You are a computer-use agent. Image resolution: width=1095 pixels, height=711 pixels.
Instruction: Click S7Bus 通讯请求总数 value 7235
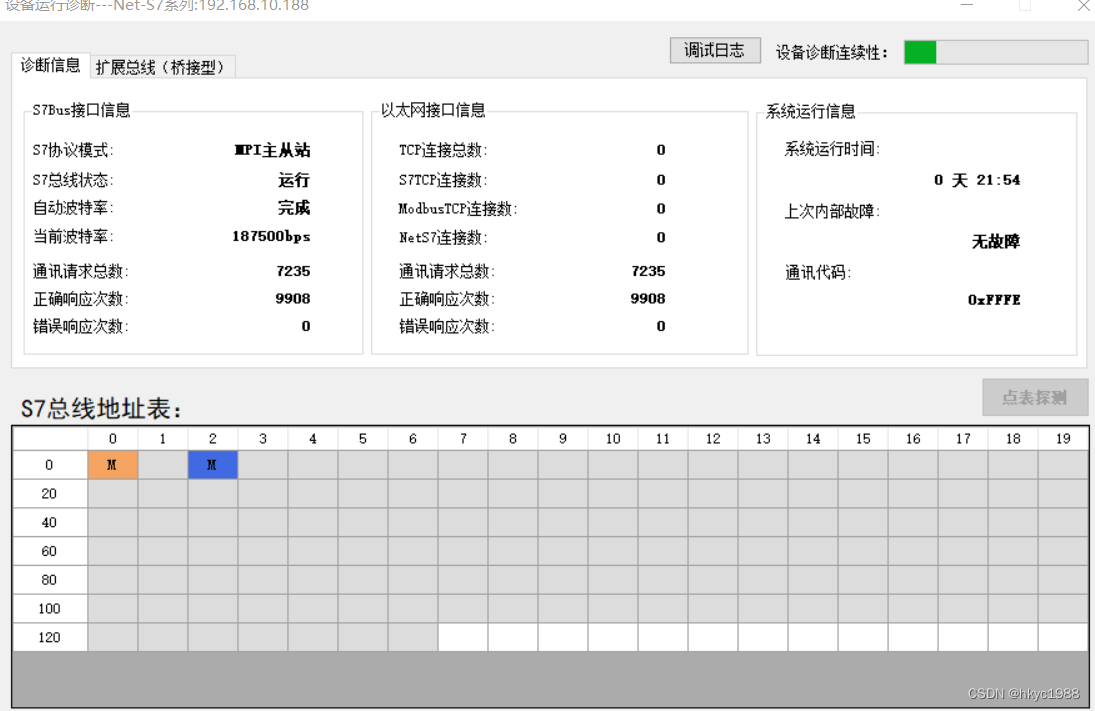(x=293, y=271)
